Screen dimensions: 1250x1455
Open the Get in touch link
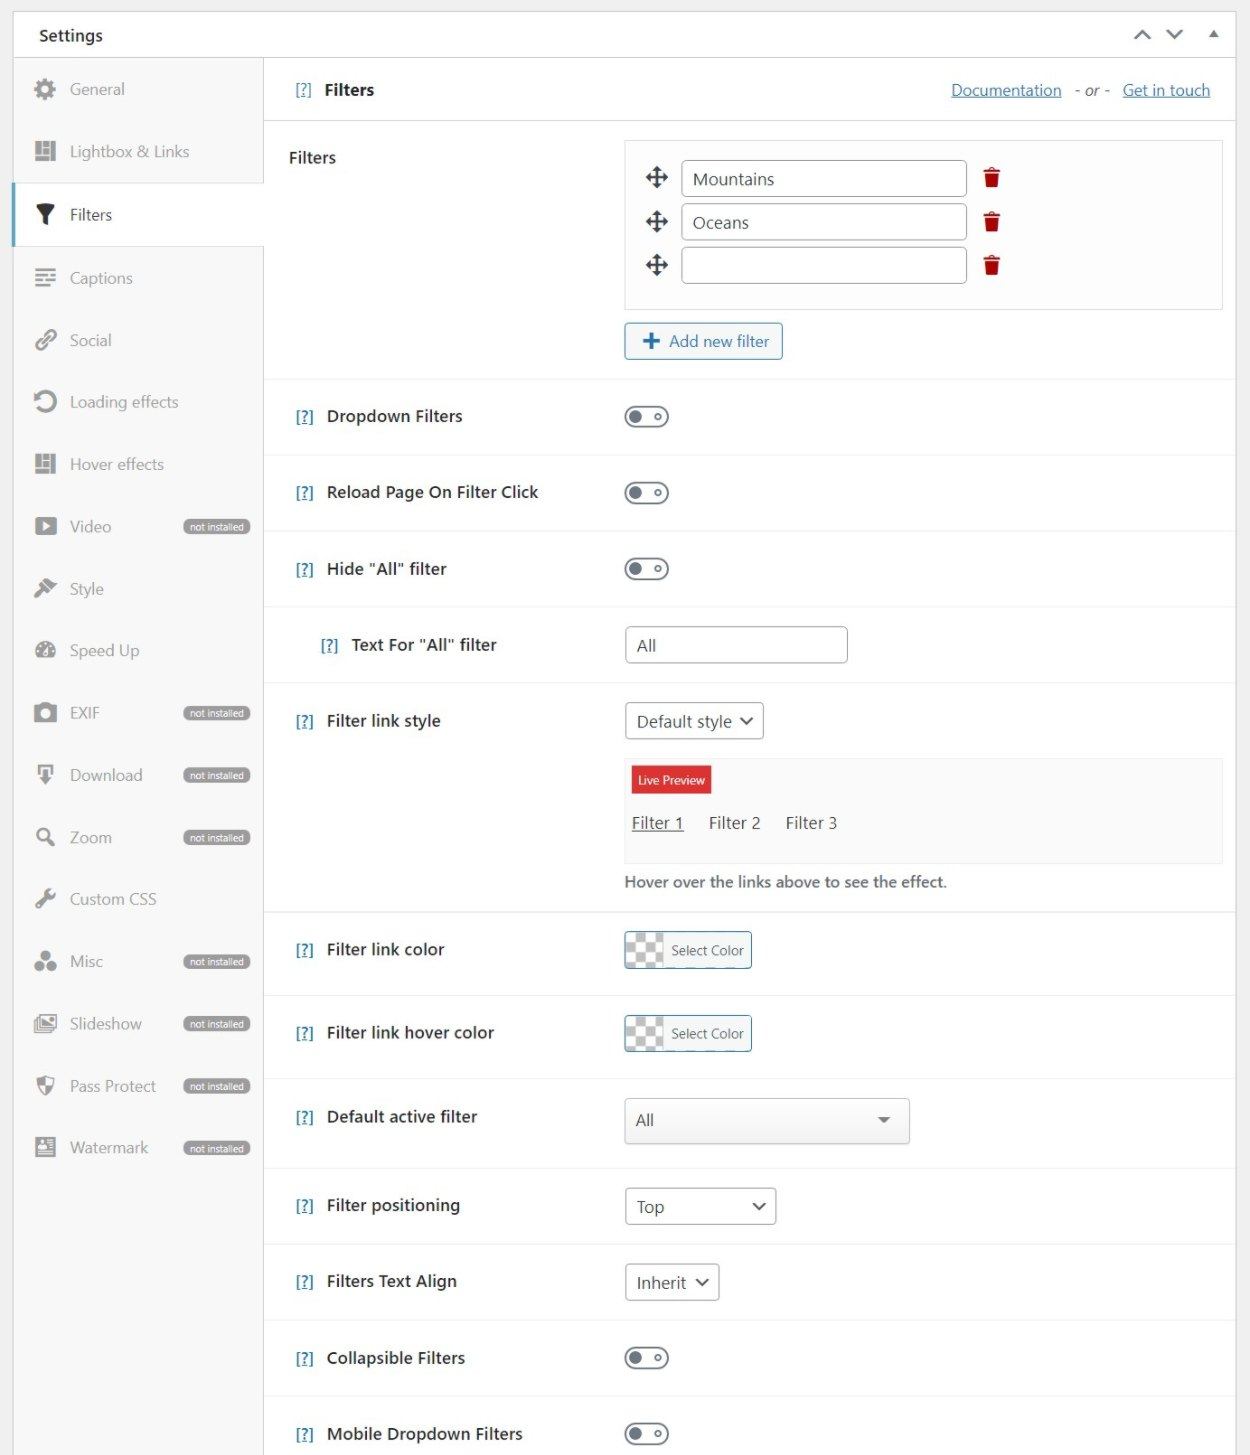pos(1166,90)
